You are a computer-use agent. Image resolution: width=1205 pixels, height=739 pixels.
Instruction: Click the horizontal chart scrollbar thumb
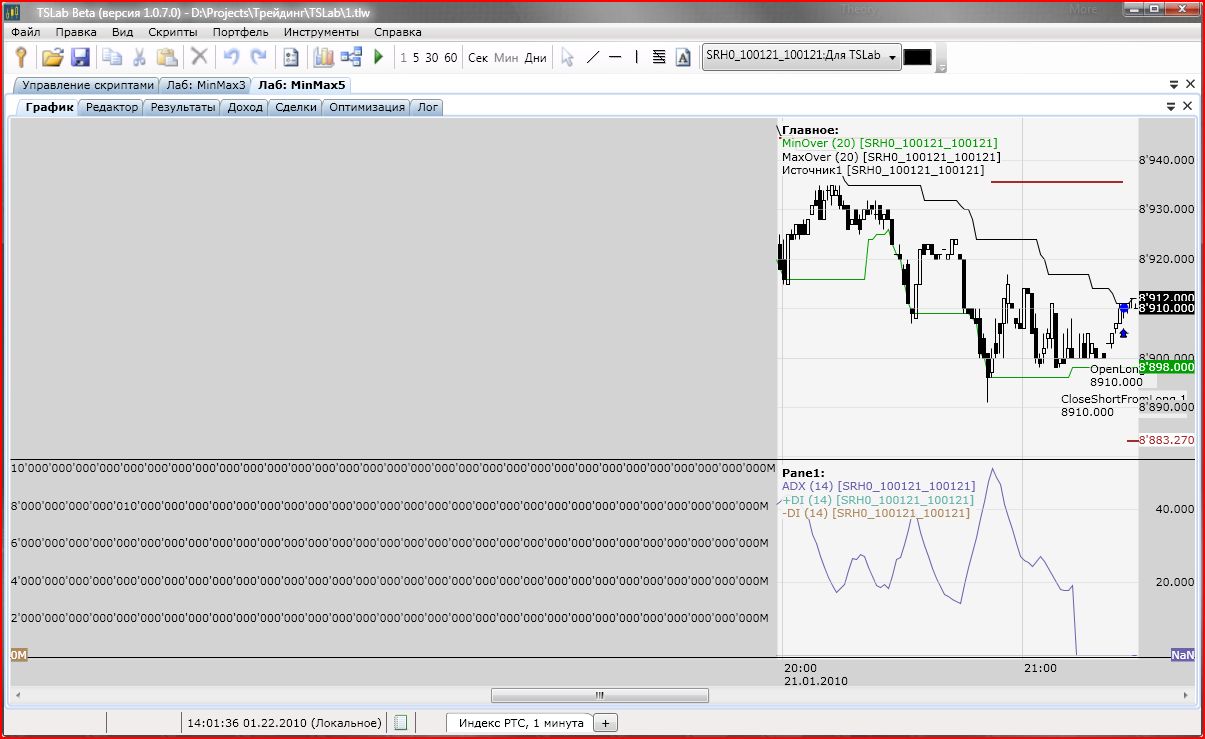[600, 695]
